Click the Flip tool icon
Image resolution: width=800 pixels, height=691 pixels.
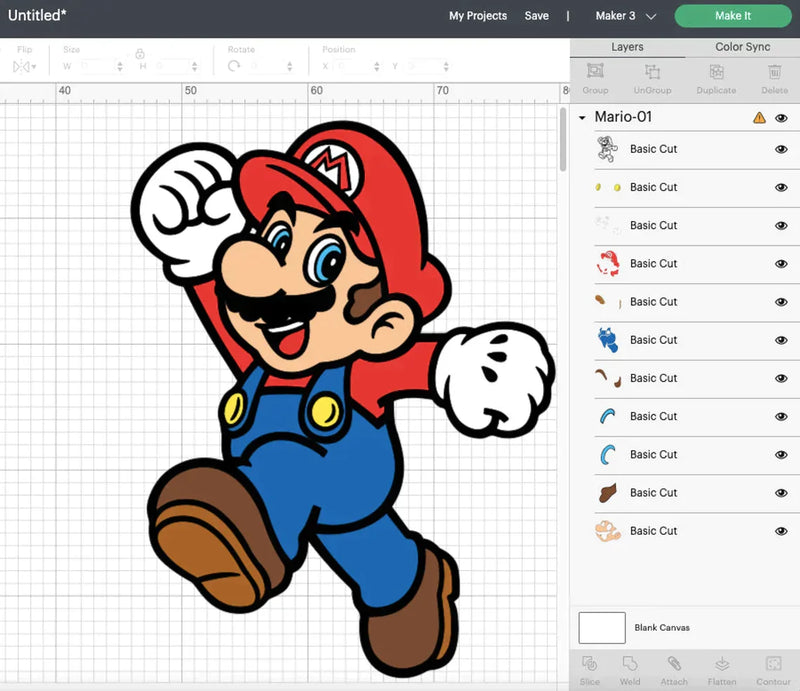click(20, 66)
